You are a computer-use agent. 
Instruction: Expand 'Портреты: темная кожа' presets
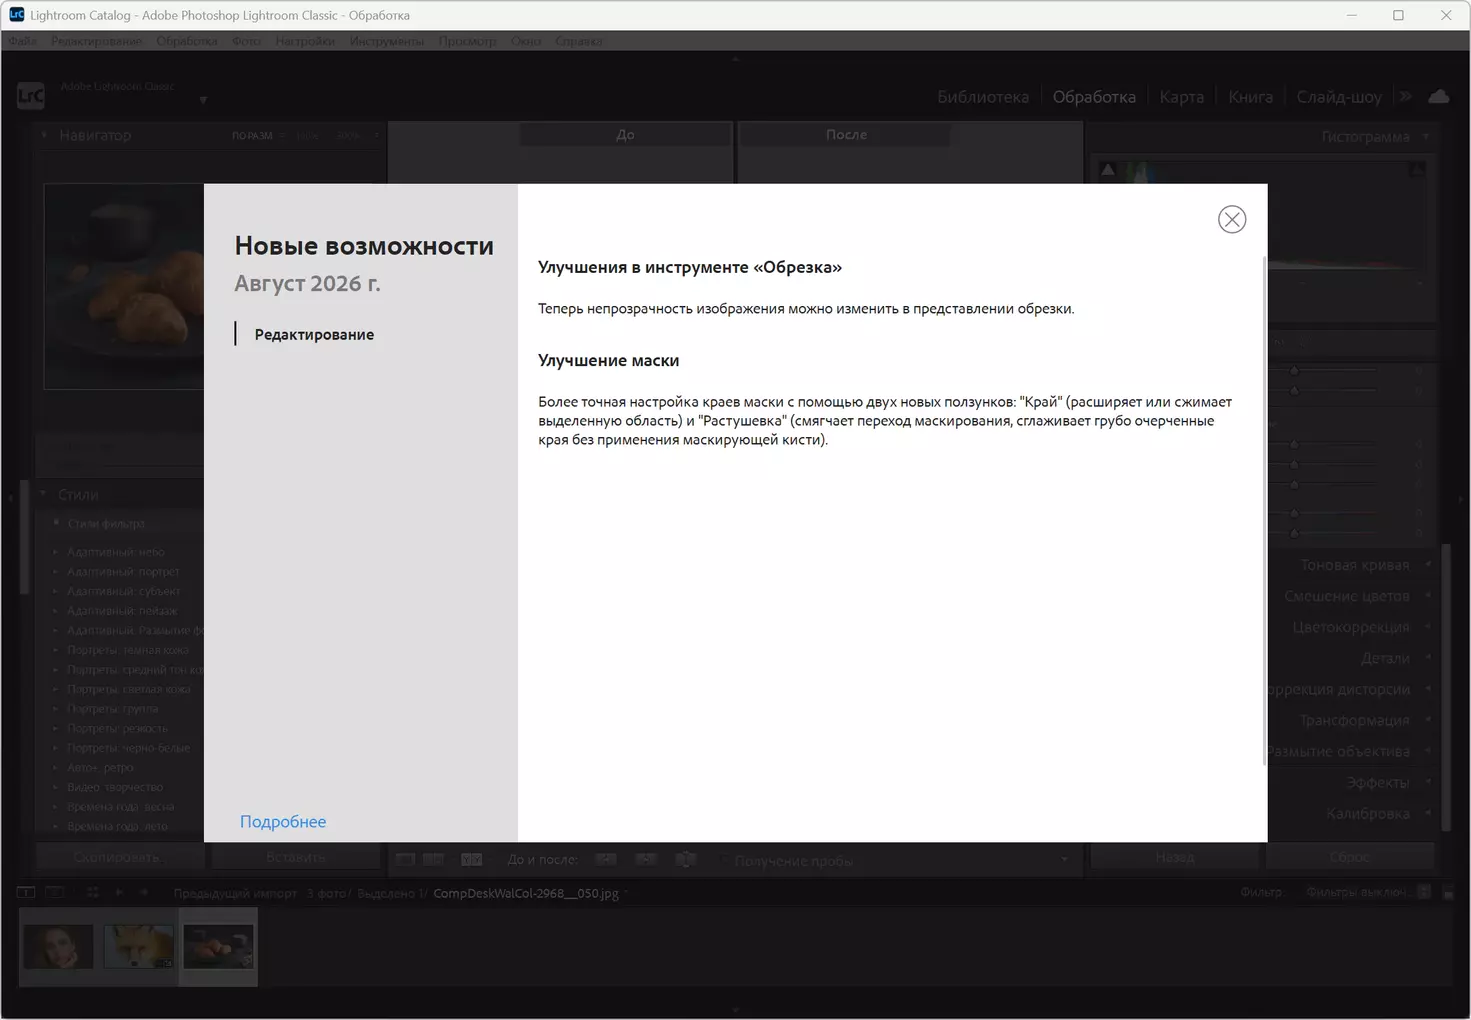click(57, 650)
